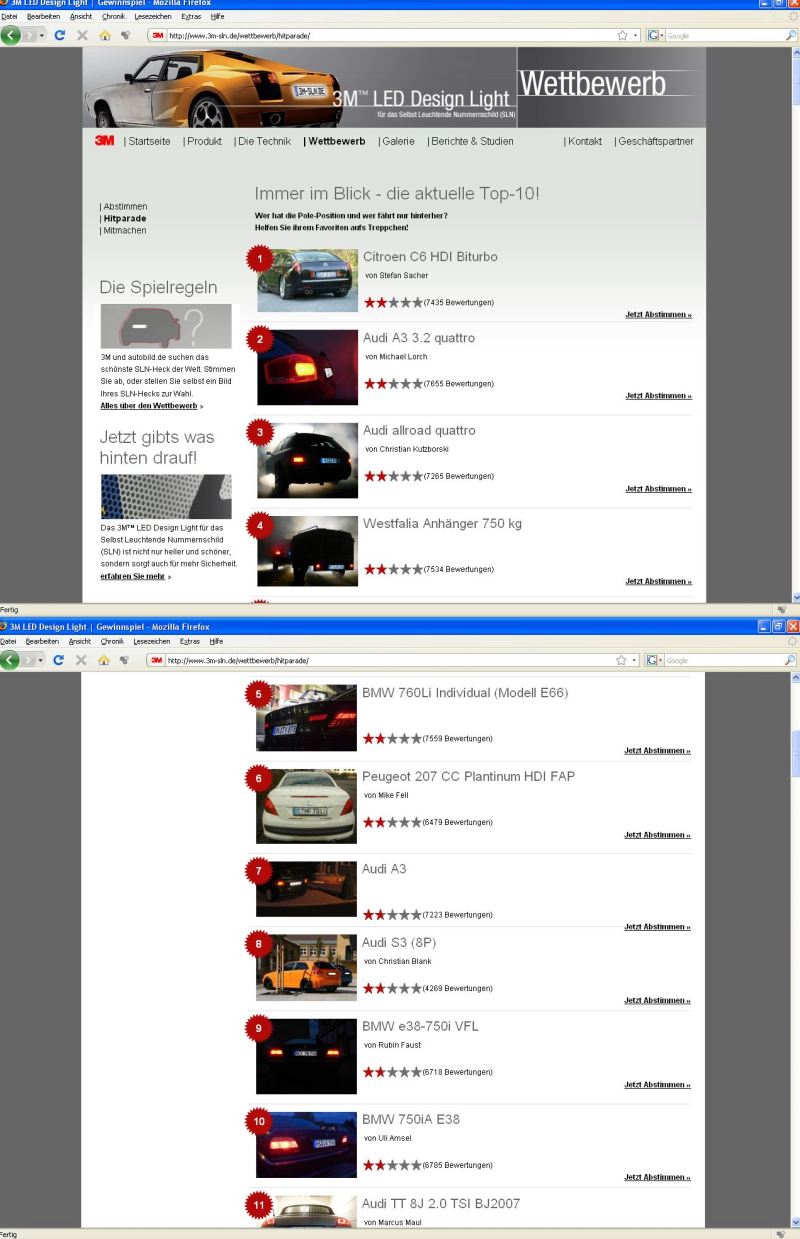Select the Wettbewerb navigation item
The image size is (800, 1239).
pyautogui.click(x=336, y=141)
